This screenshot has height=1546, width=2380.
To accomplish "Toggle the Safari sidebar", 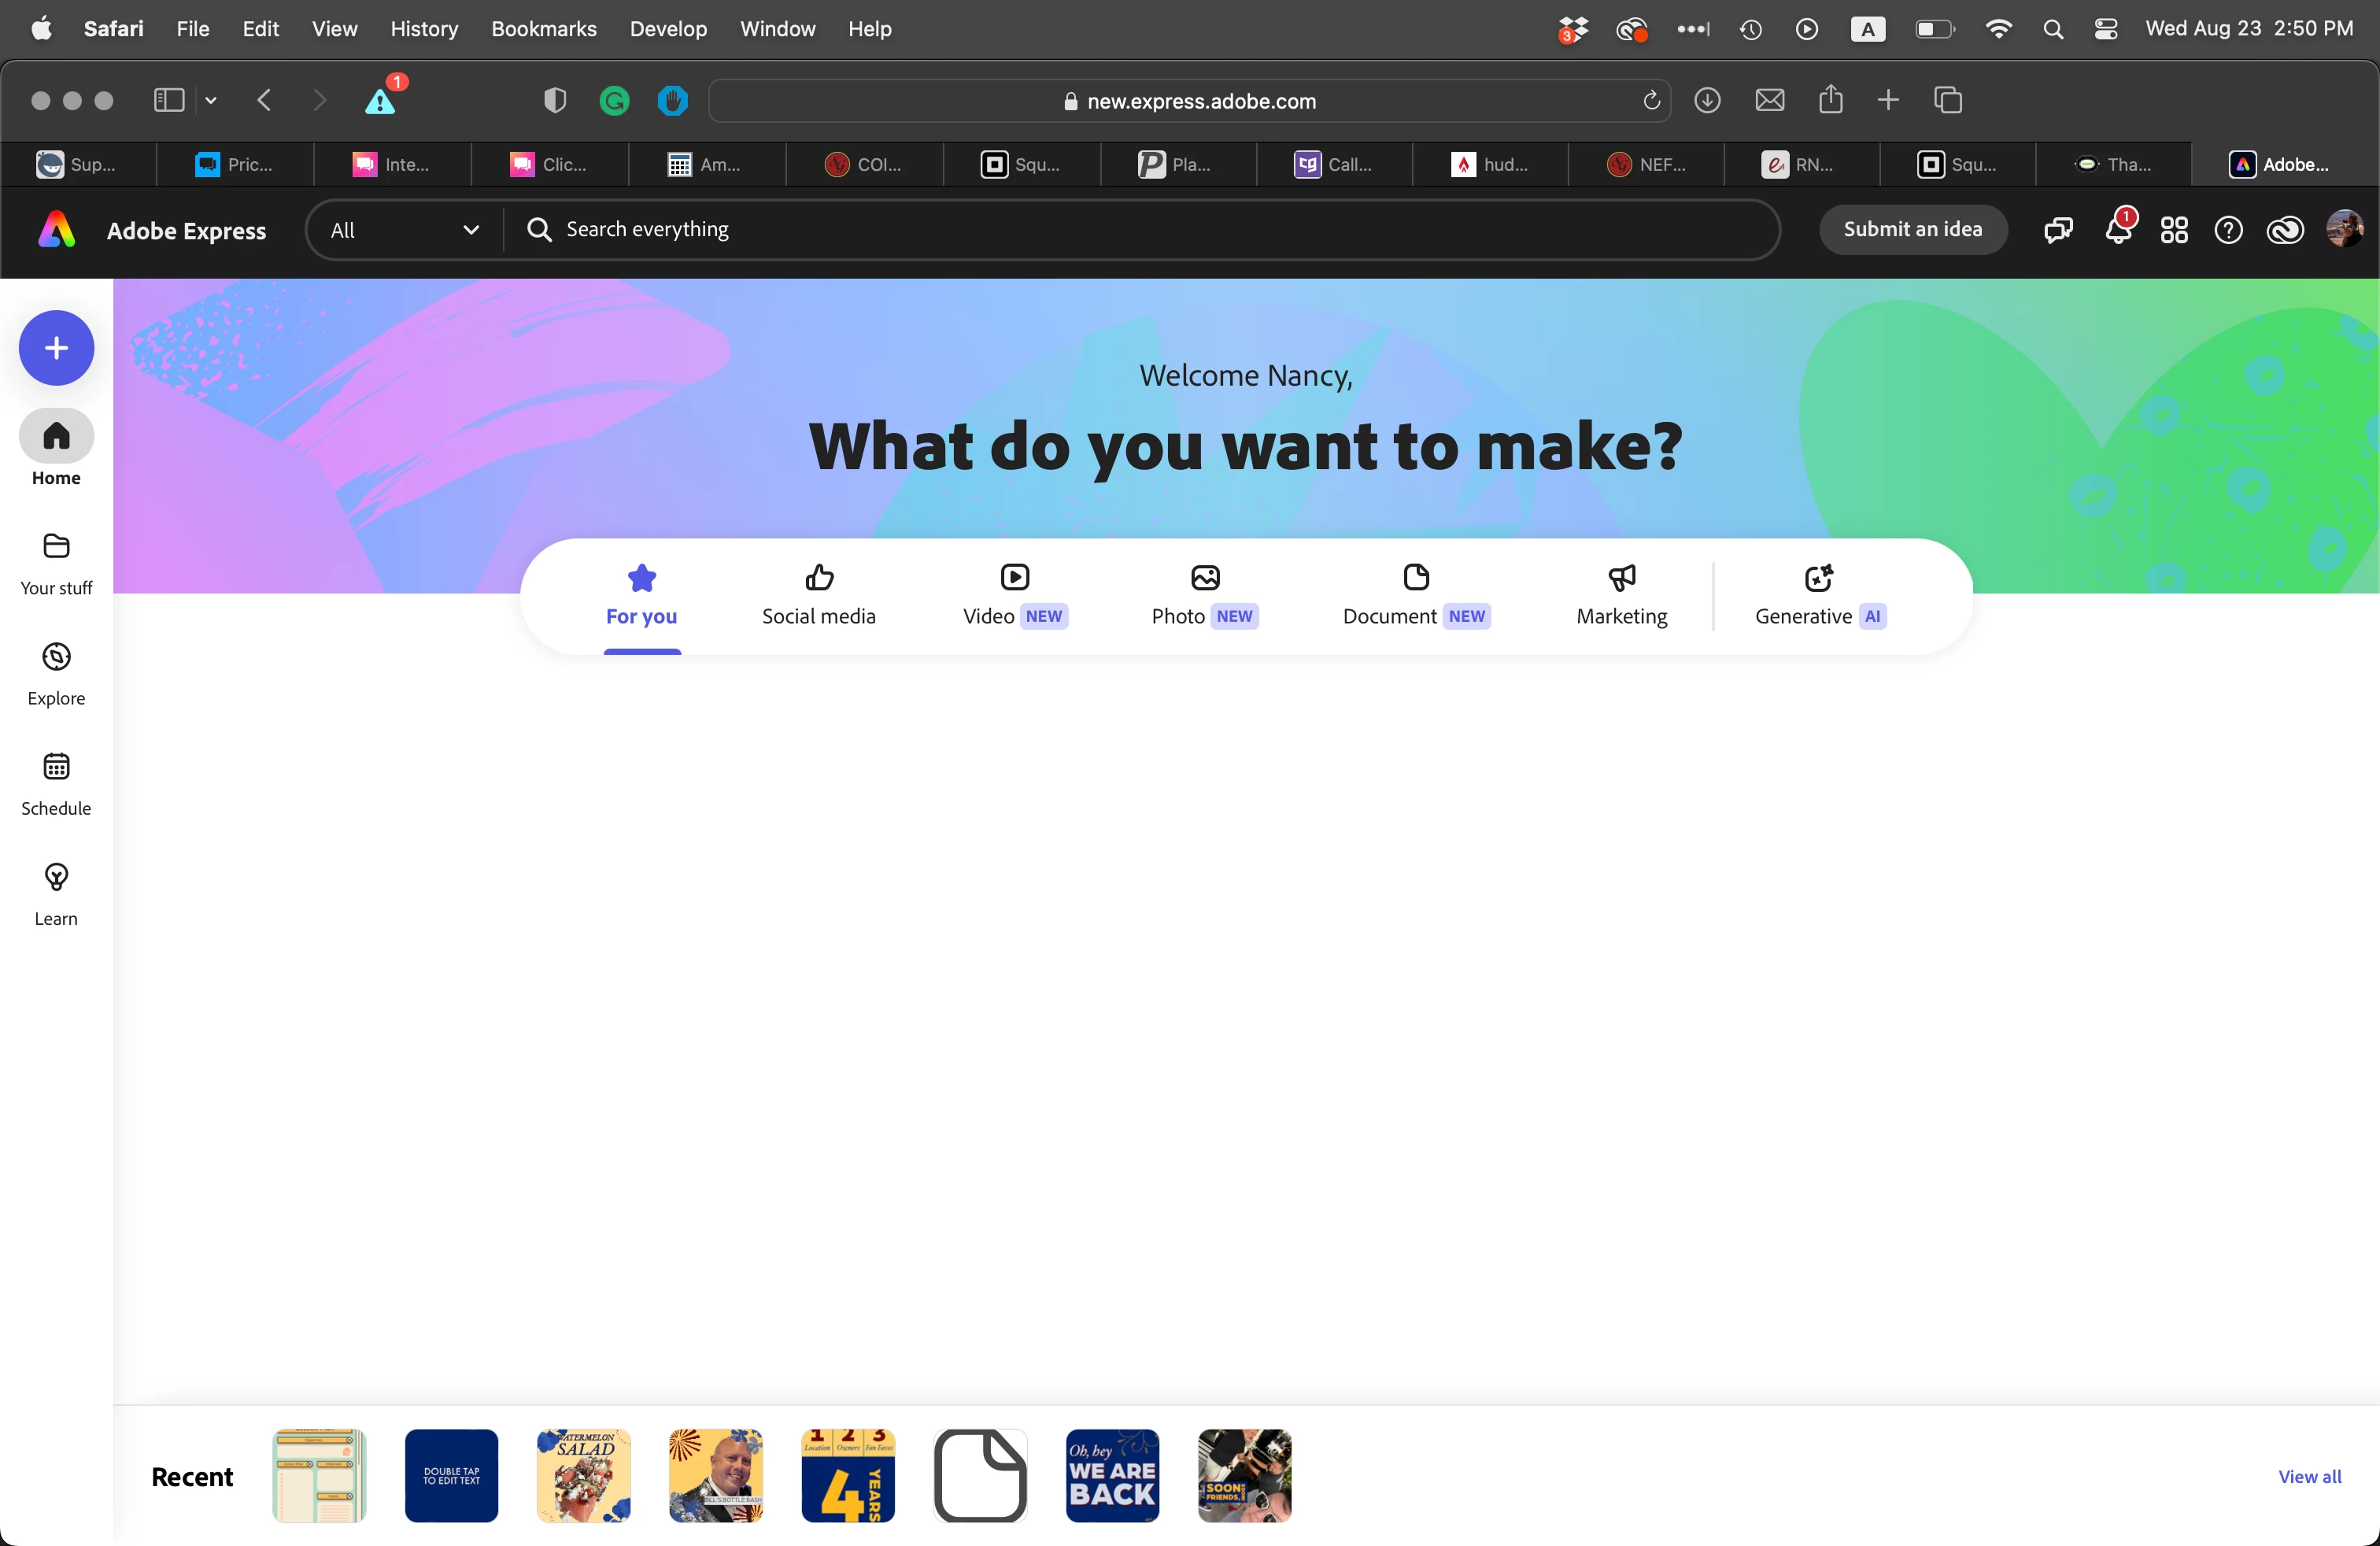I will [169, 100].
